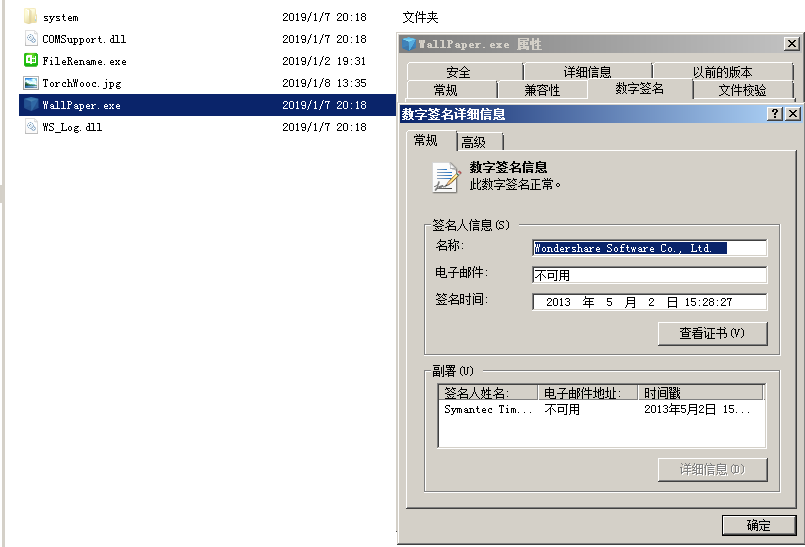Screen dimensions: 805x547
Task: Click the disabled 详细信息(D) button
Action: point(713,469)
